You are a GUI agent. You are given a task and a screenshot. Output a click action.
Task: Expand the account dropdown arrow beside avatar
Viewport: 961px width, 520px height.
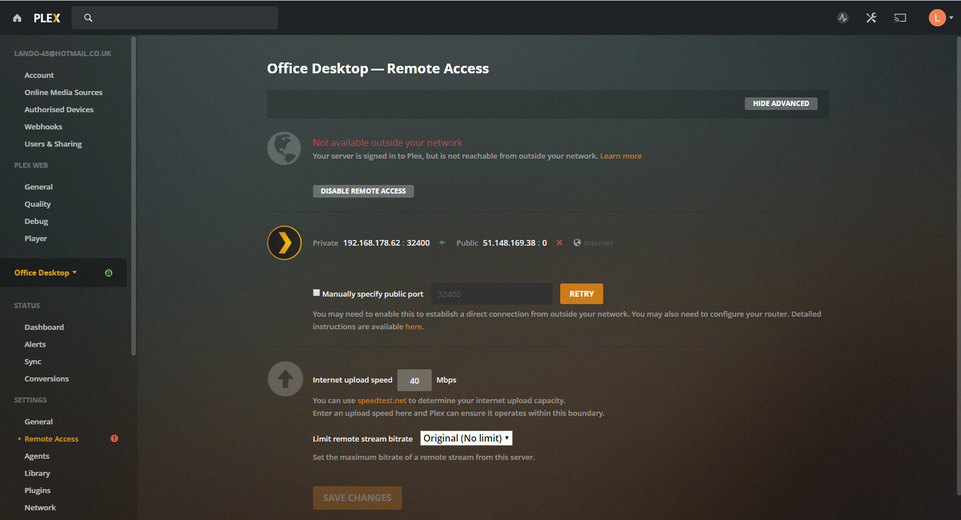951,18
